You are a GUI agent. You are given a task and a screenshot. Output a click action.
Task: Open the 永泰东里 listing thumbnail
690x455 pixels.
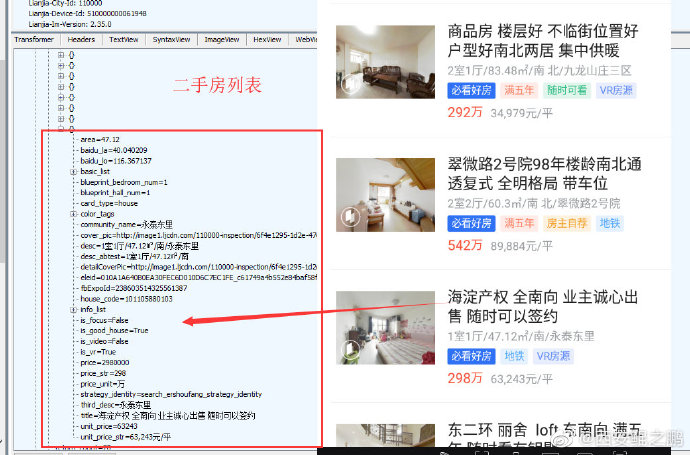(x=385, y=327)
